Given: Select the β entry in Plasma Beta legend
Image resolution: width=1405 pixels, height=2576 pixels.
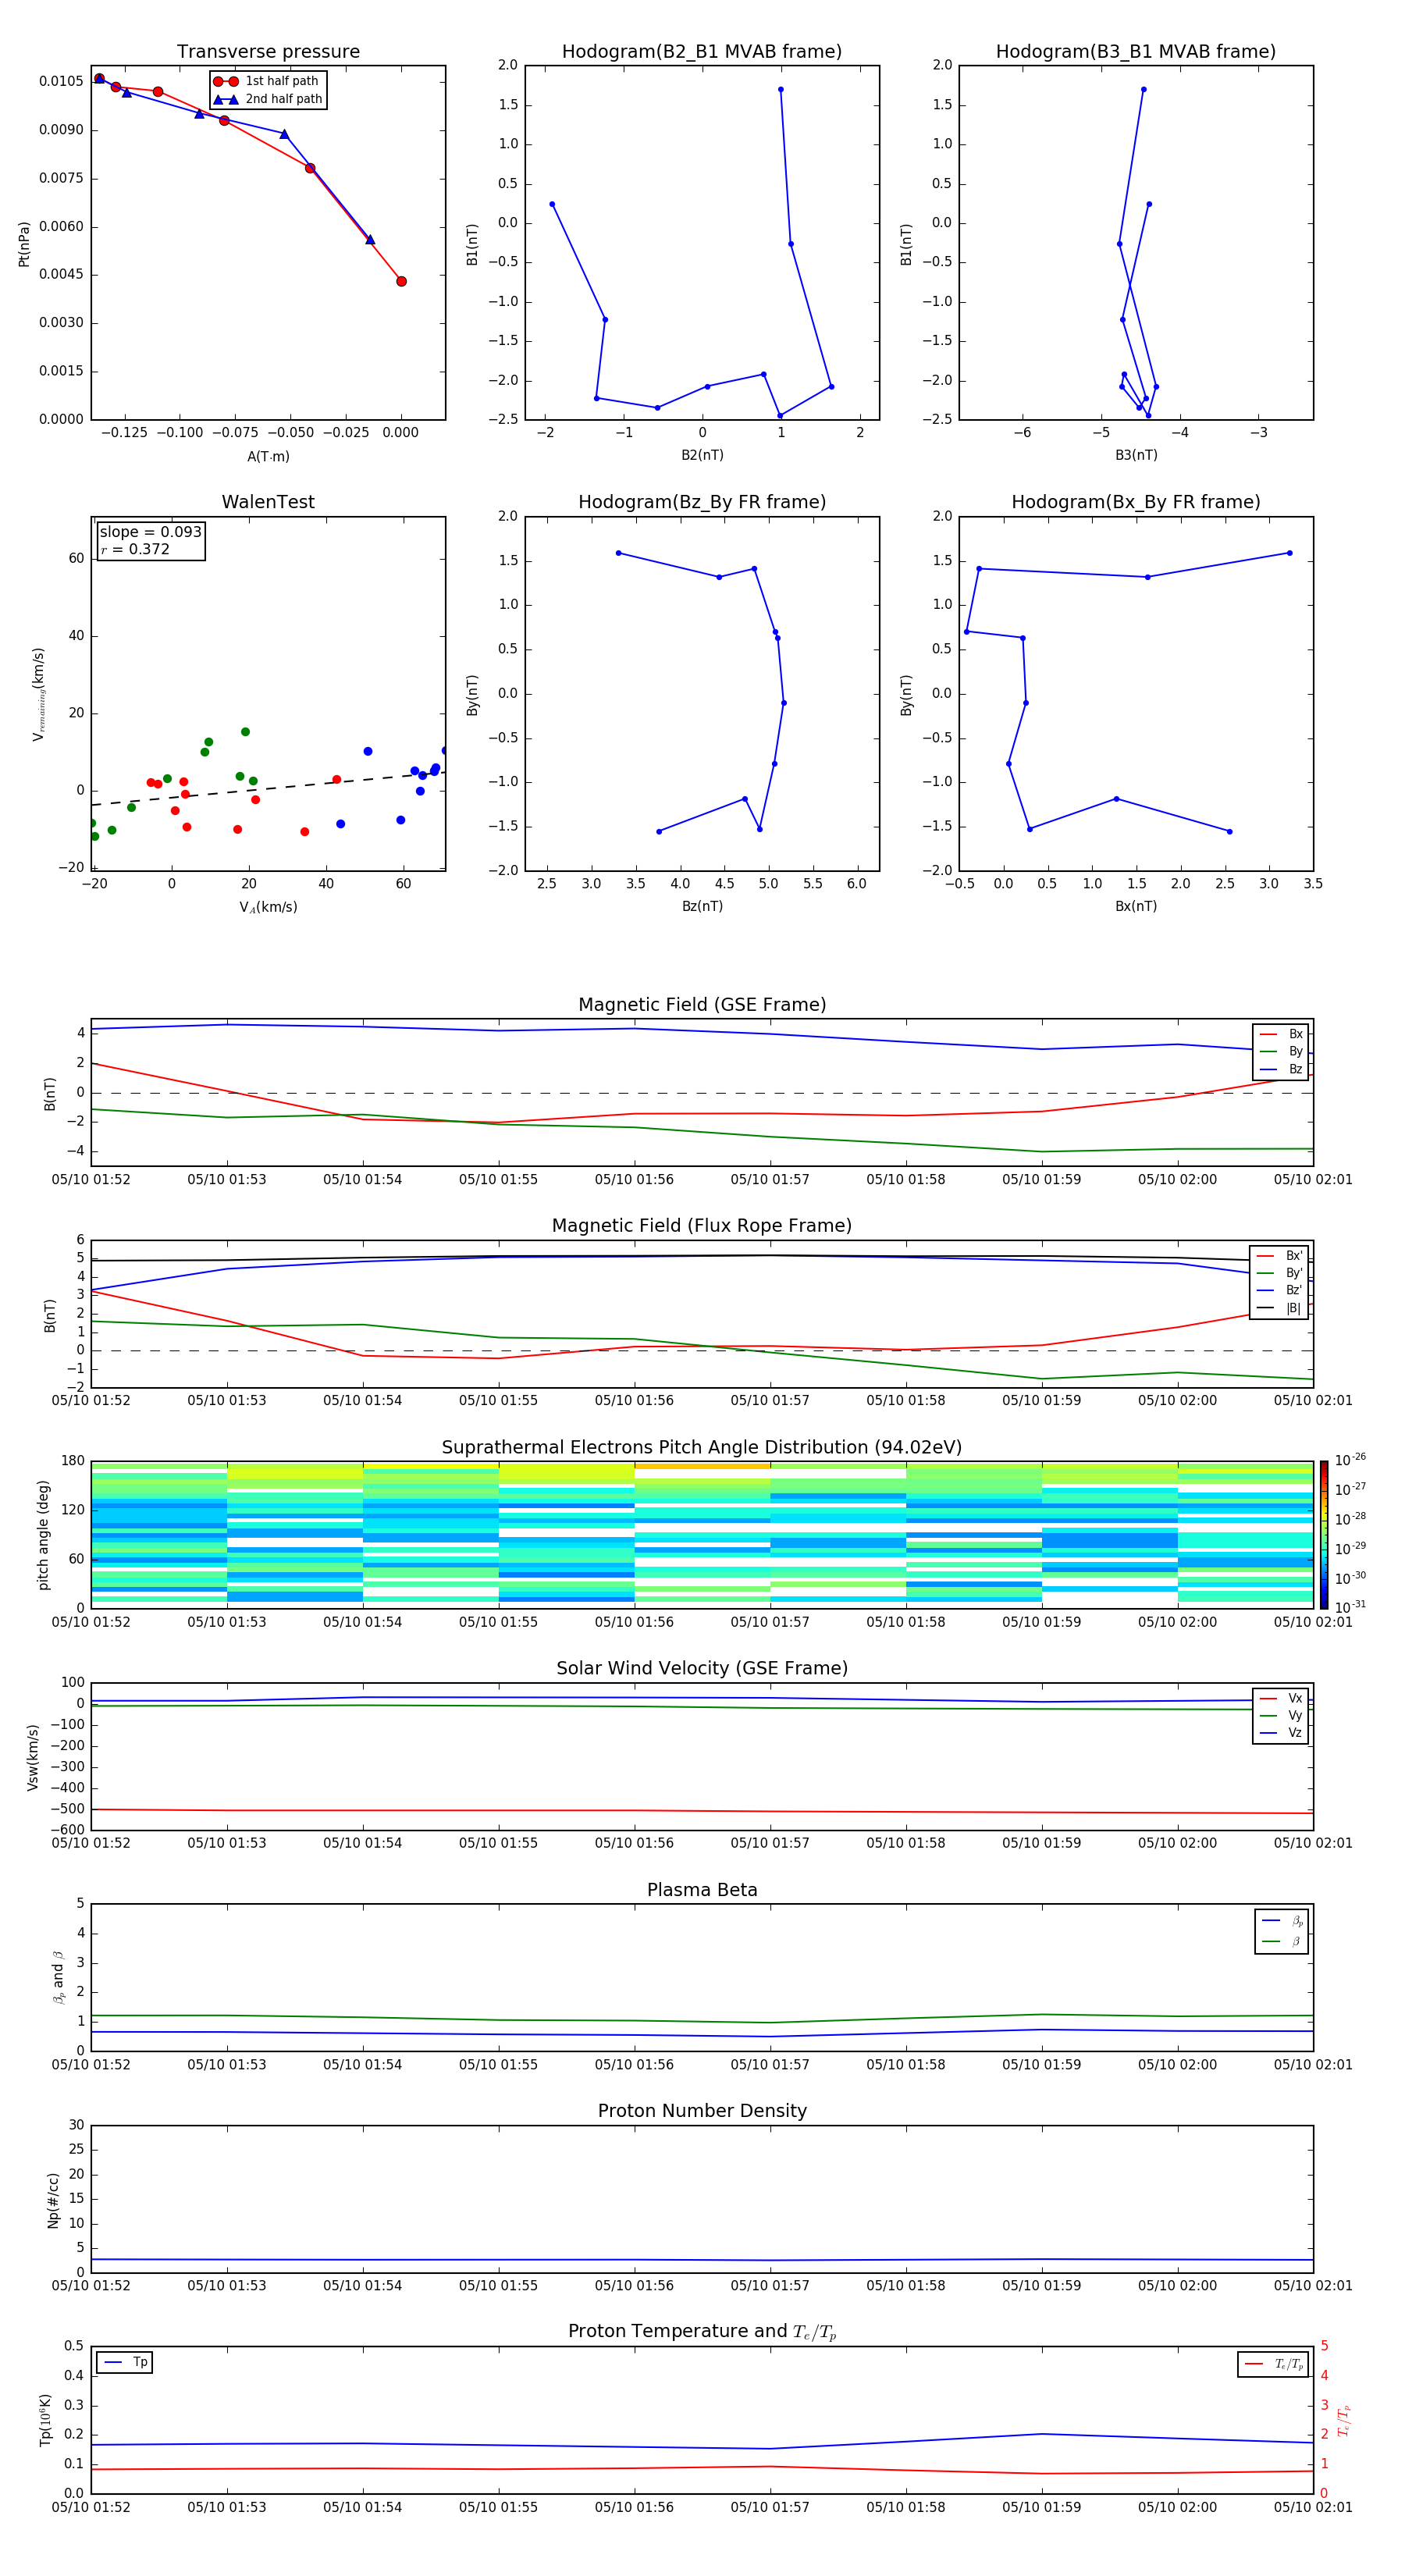Looking at the screenshot, I should click(1282, 1942).
